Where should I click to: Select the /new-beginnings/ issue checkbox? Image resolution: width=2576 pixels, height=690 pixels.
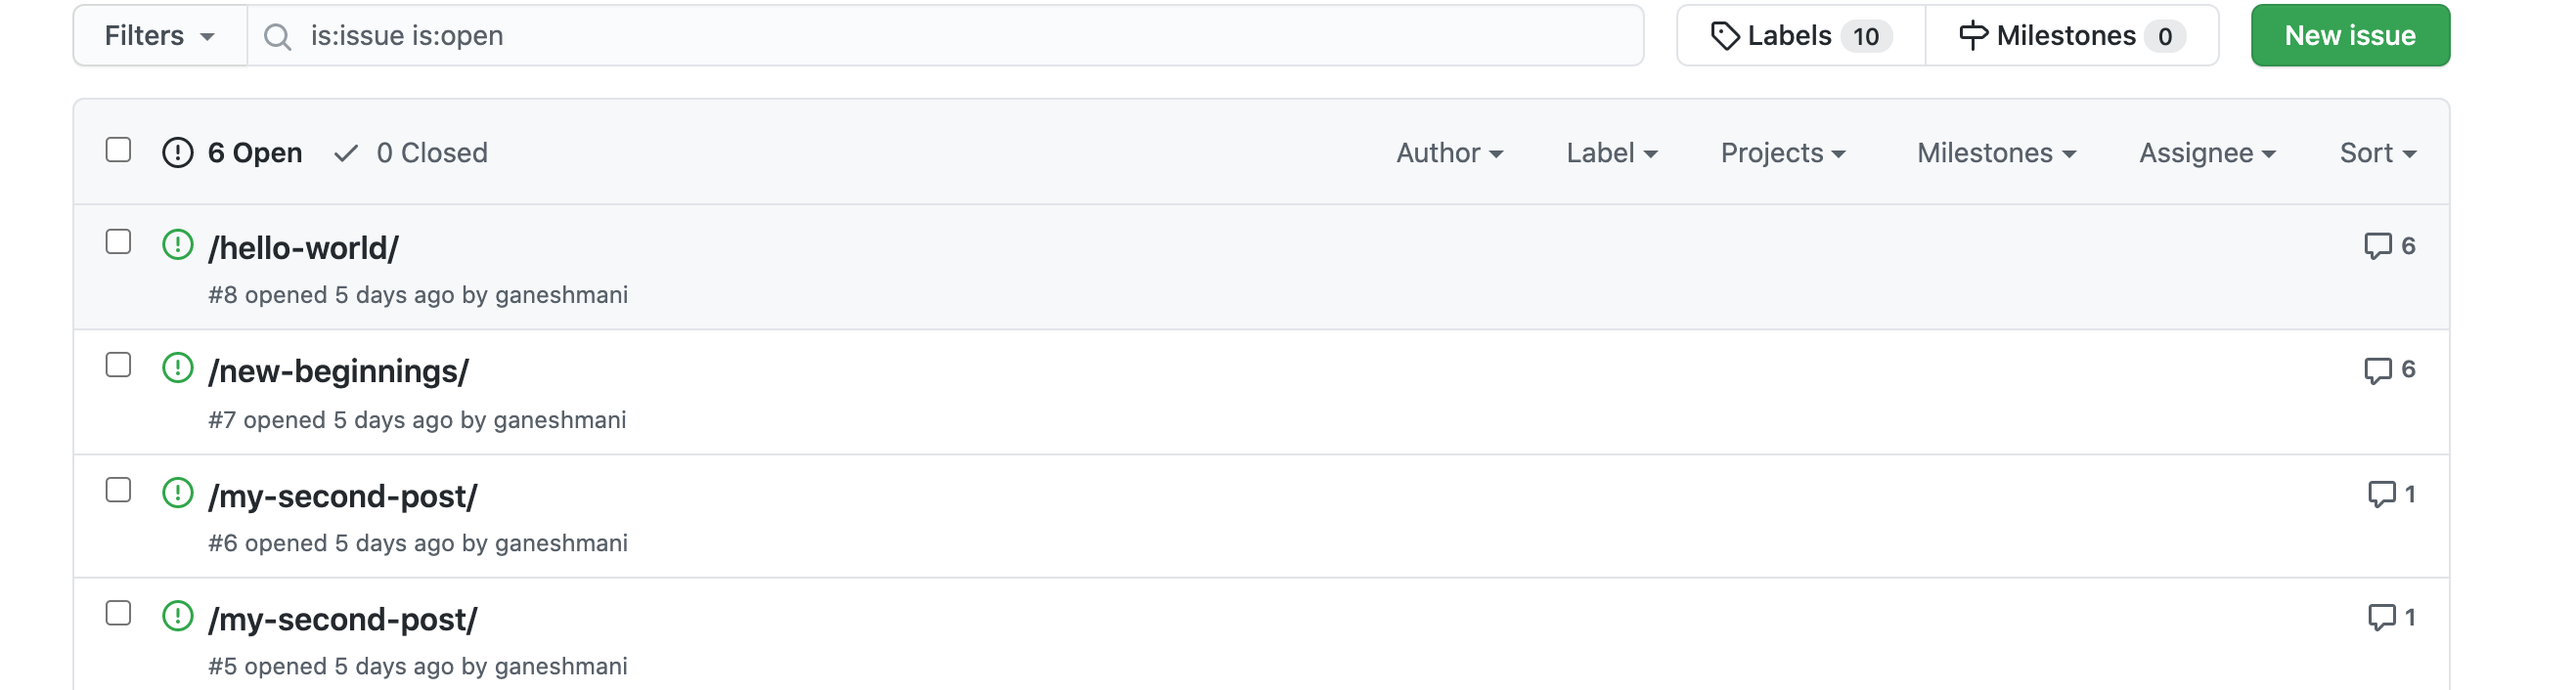[118, 366]
